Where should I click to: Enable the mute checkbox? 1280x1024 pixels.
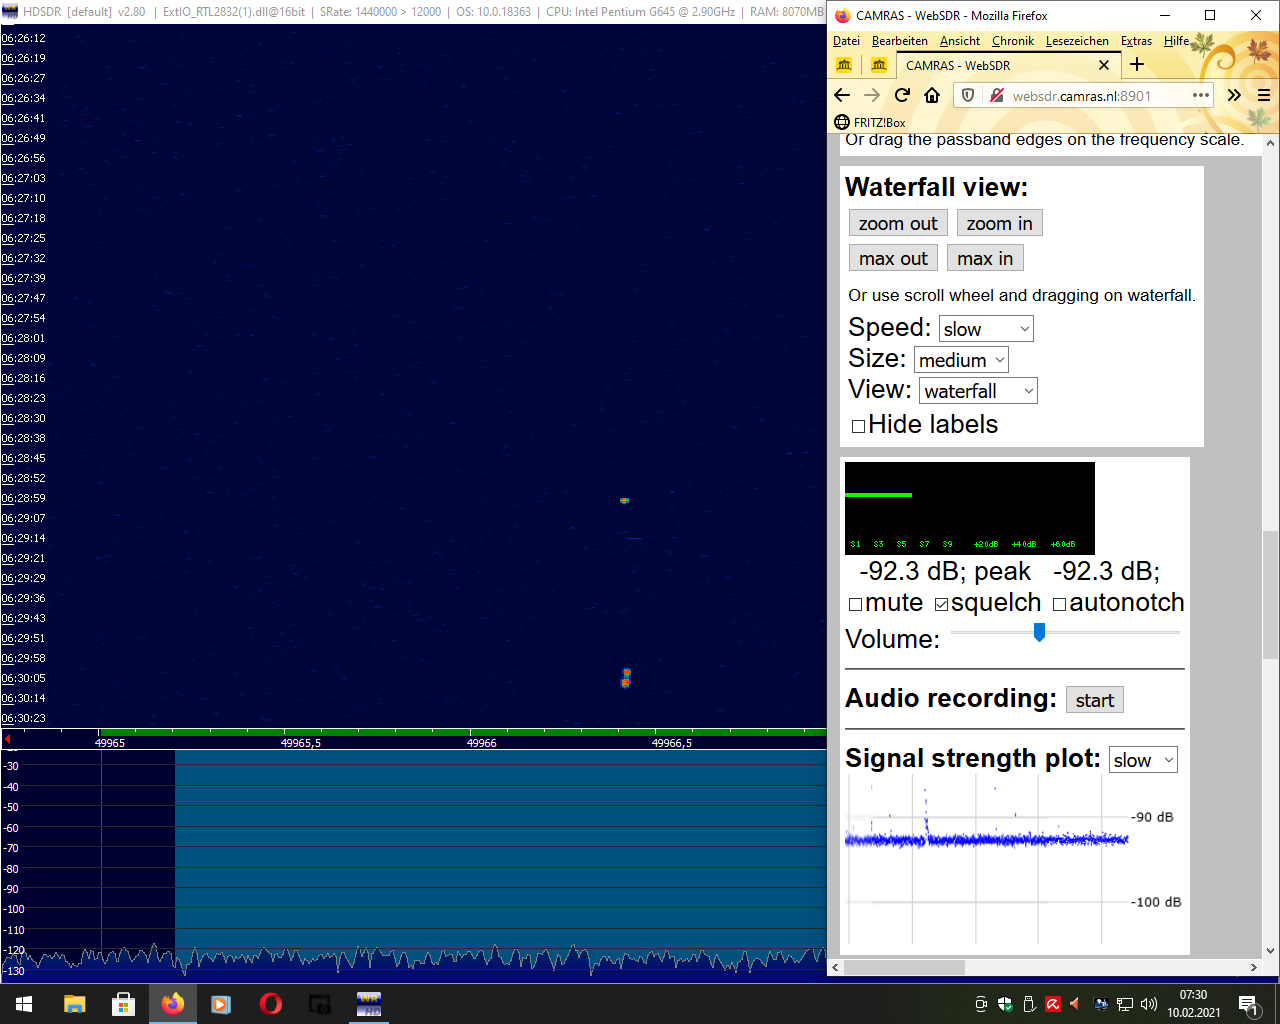click(x=855, y=604)
